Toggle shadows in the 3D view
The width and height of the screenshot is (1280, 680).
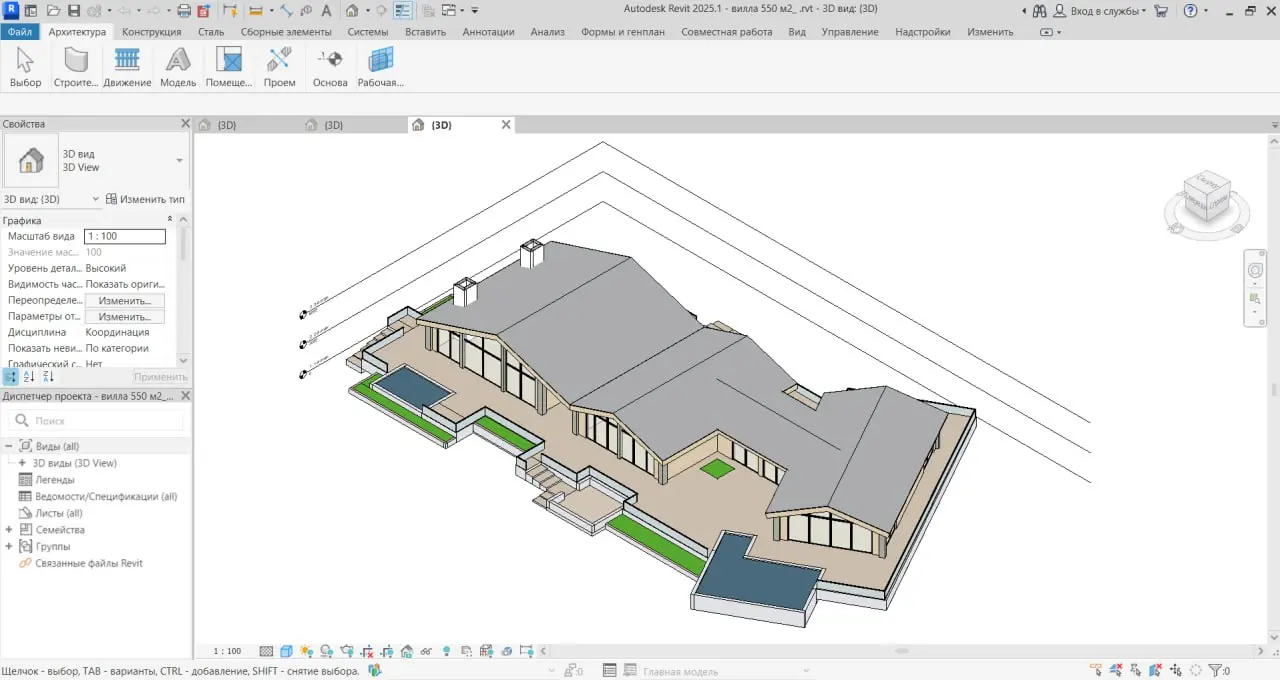coord(325,651)
